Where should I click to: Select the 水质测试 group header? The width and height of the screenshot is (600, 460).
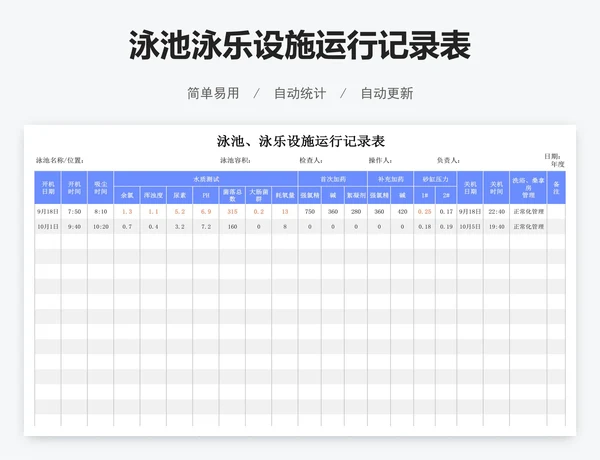(206, 179)
